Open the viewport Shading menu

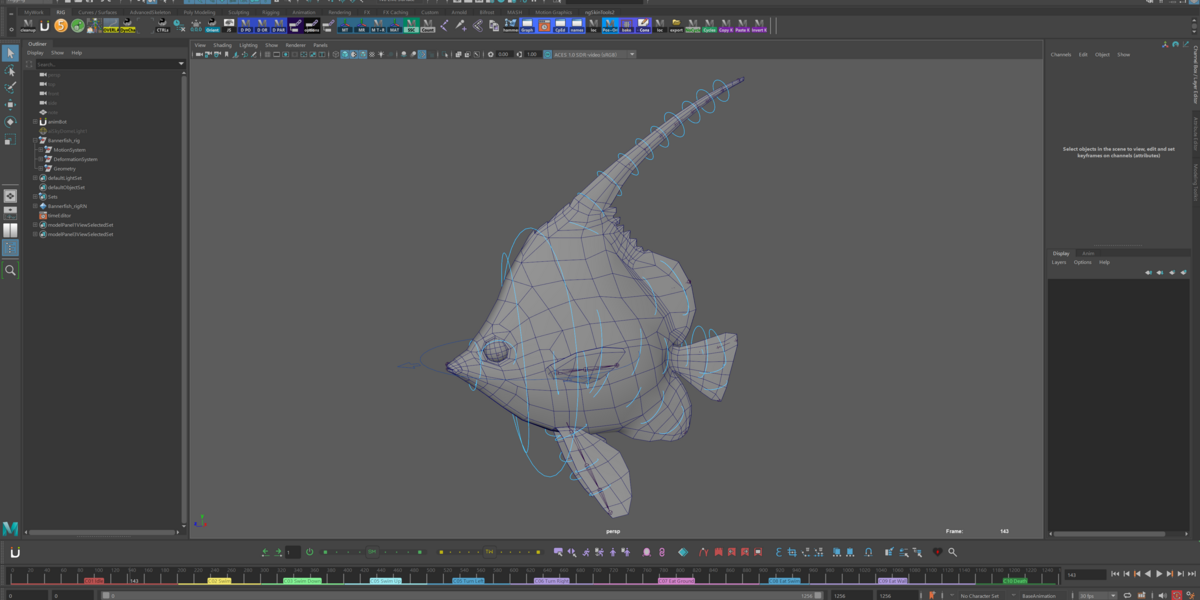click(x=222, y=45)
